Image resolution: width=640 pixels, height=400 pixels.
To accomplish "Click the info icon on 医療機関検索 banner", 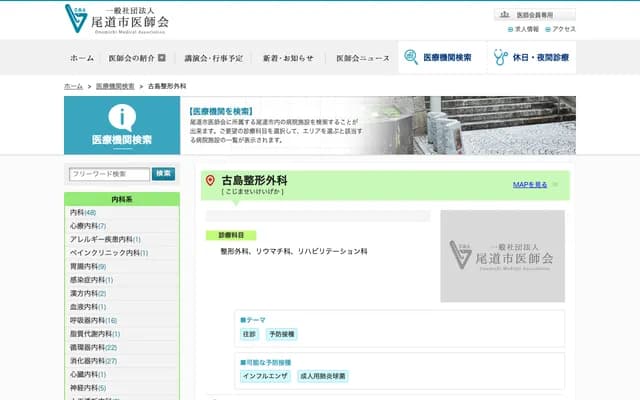I will coord(122,116).
